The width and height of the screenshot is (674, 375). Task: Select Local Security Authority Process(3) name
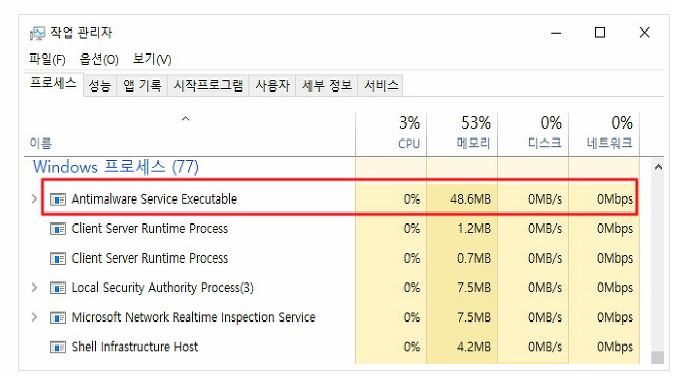pos(162,287)
